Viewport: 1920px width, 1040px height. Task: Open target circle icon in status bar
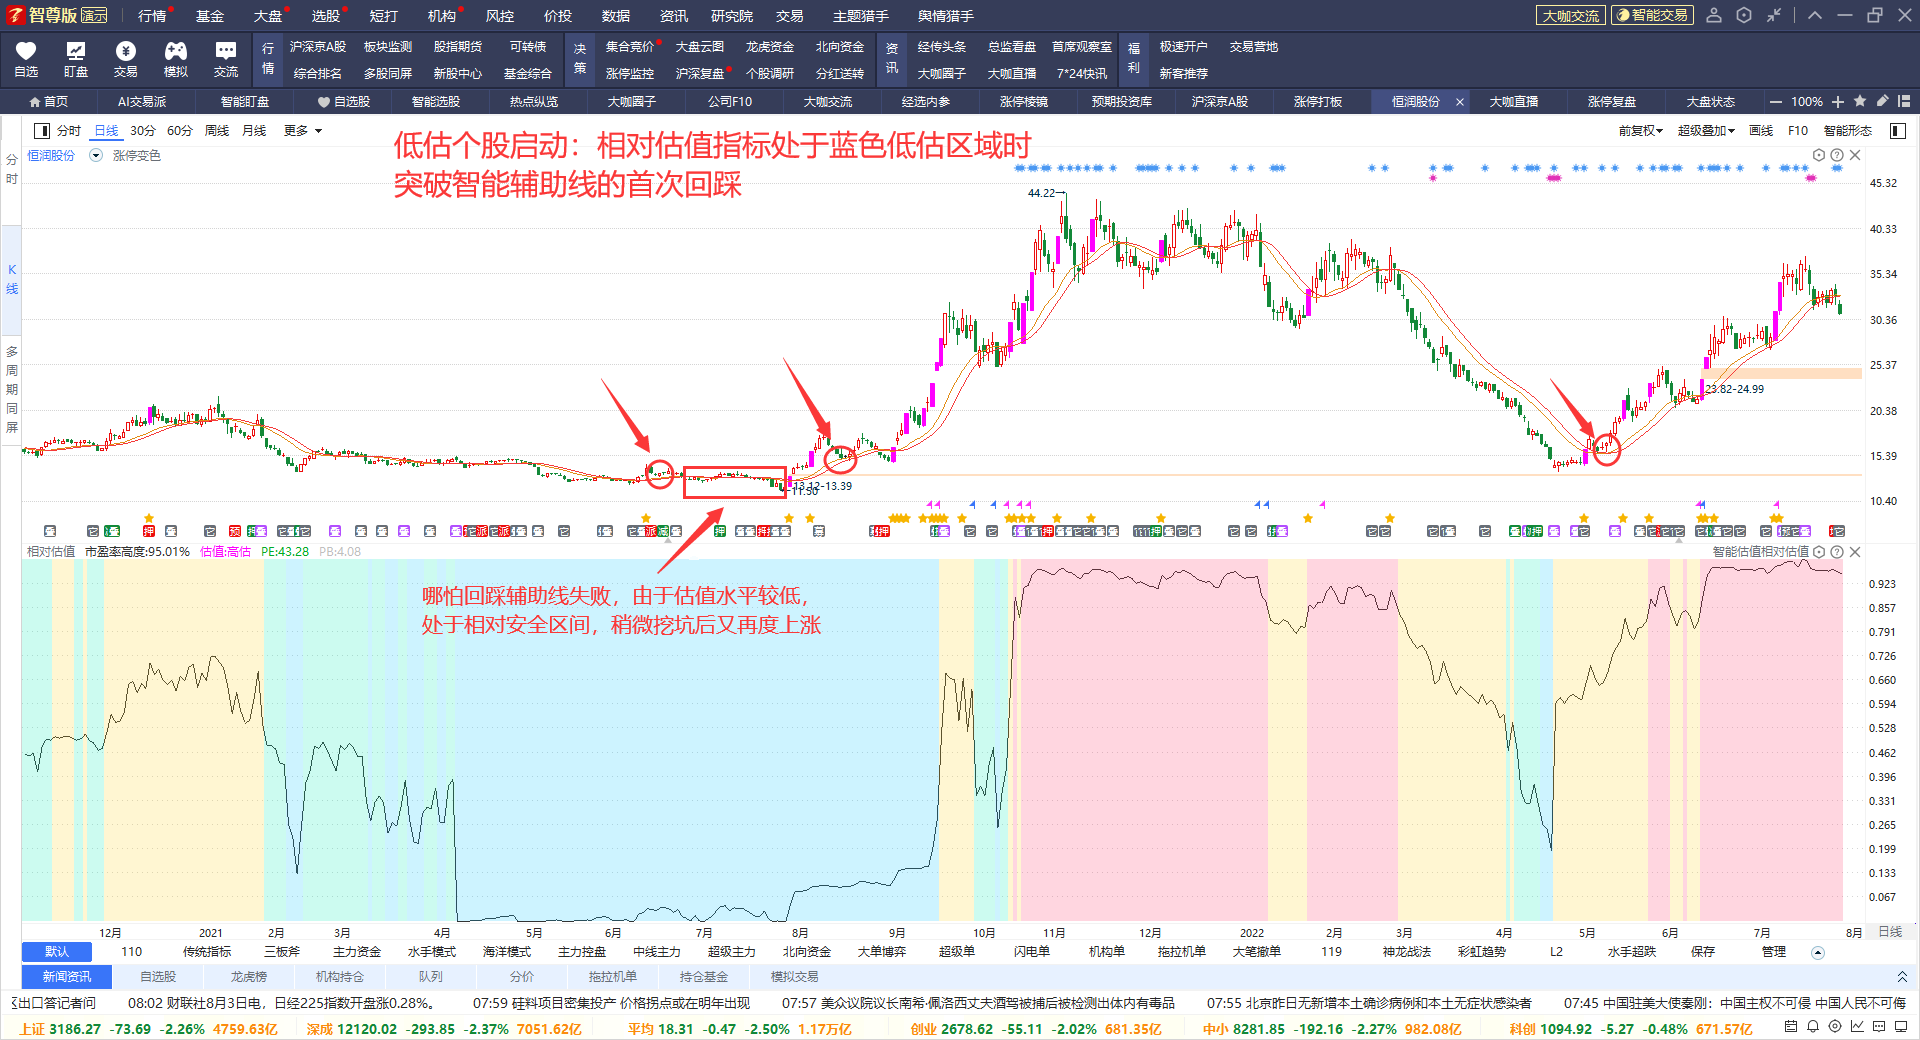point(1835,1026)
